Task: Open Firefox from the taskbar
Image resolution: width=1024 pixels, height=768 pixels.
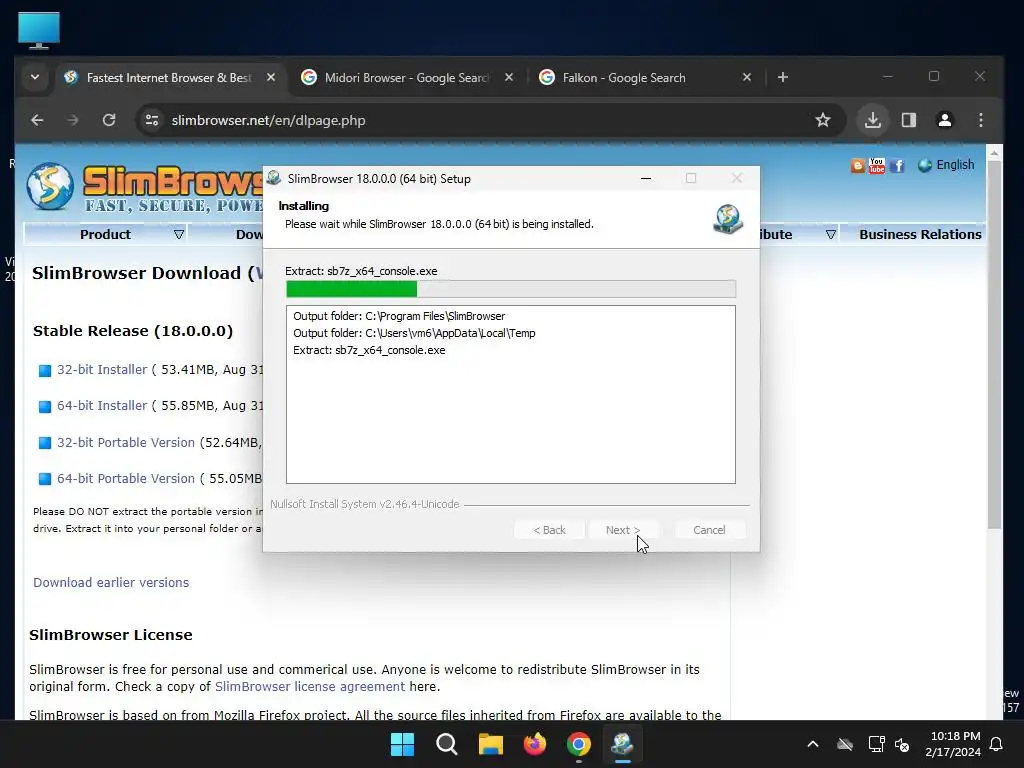Action: pos(535,744)
